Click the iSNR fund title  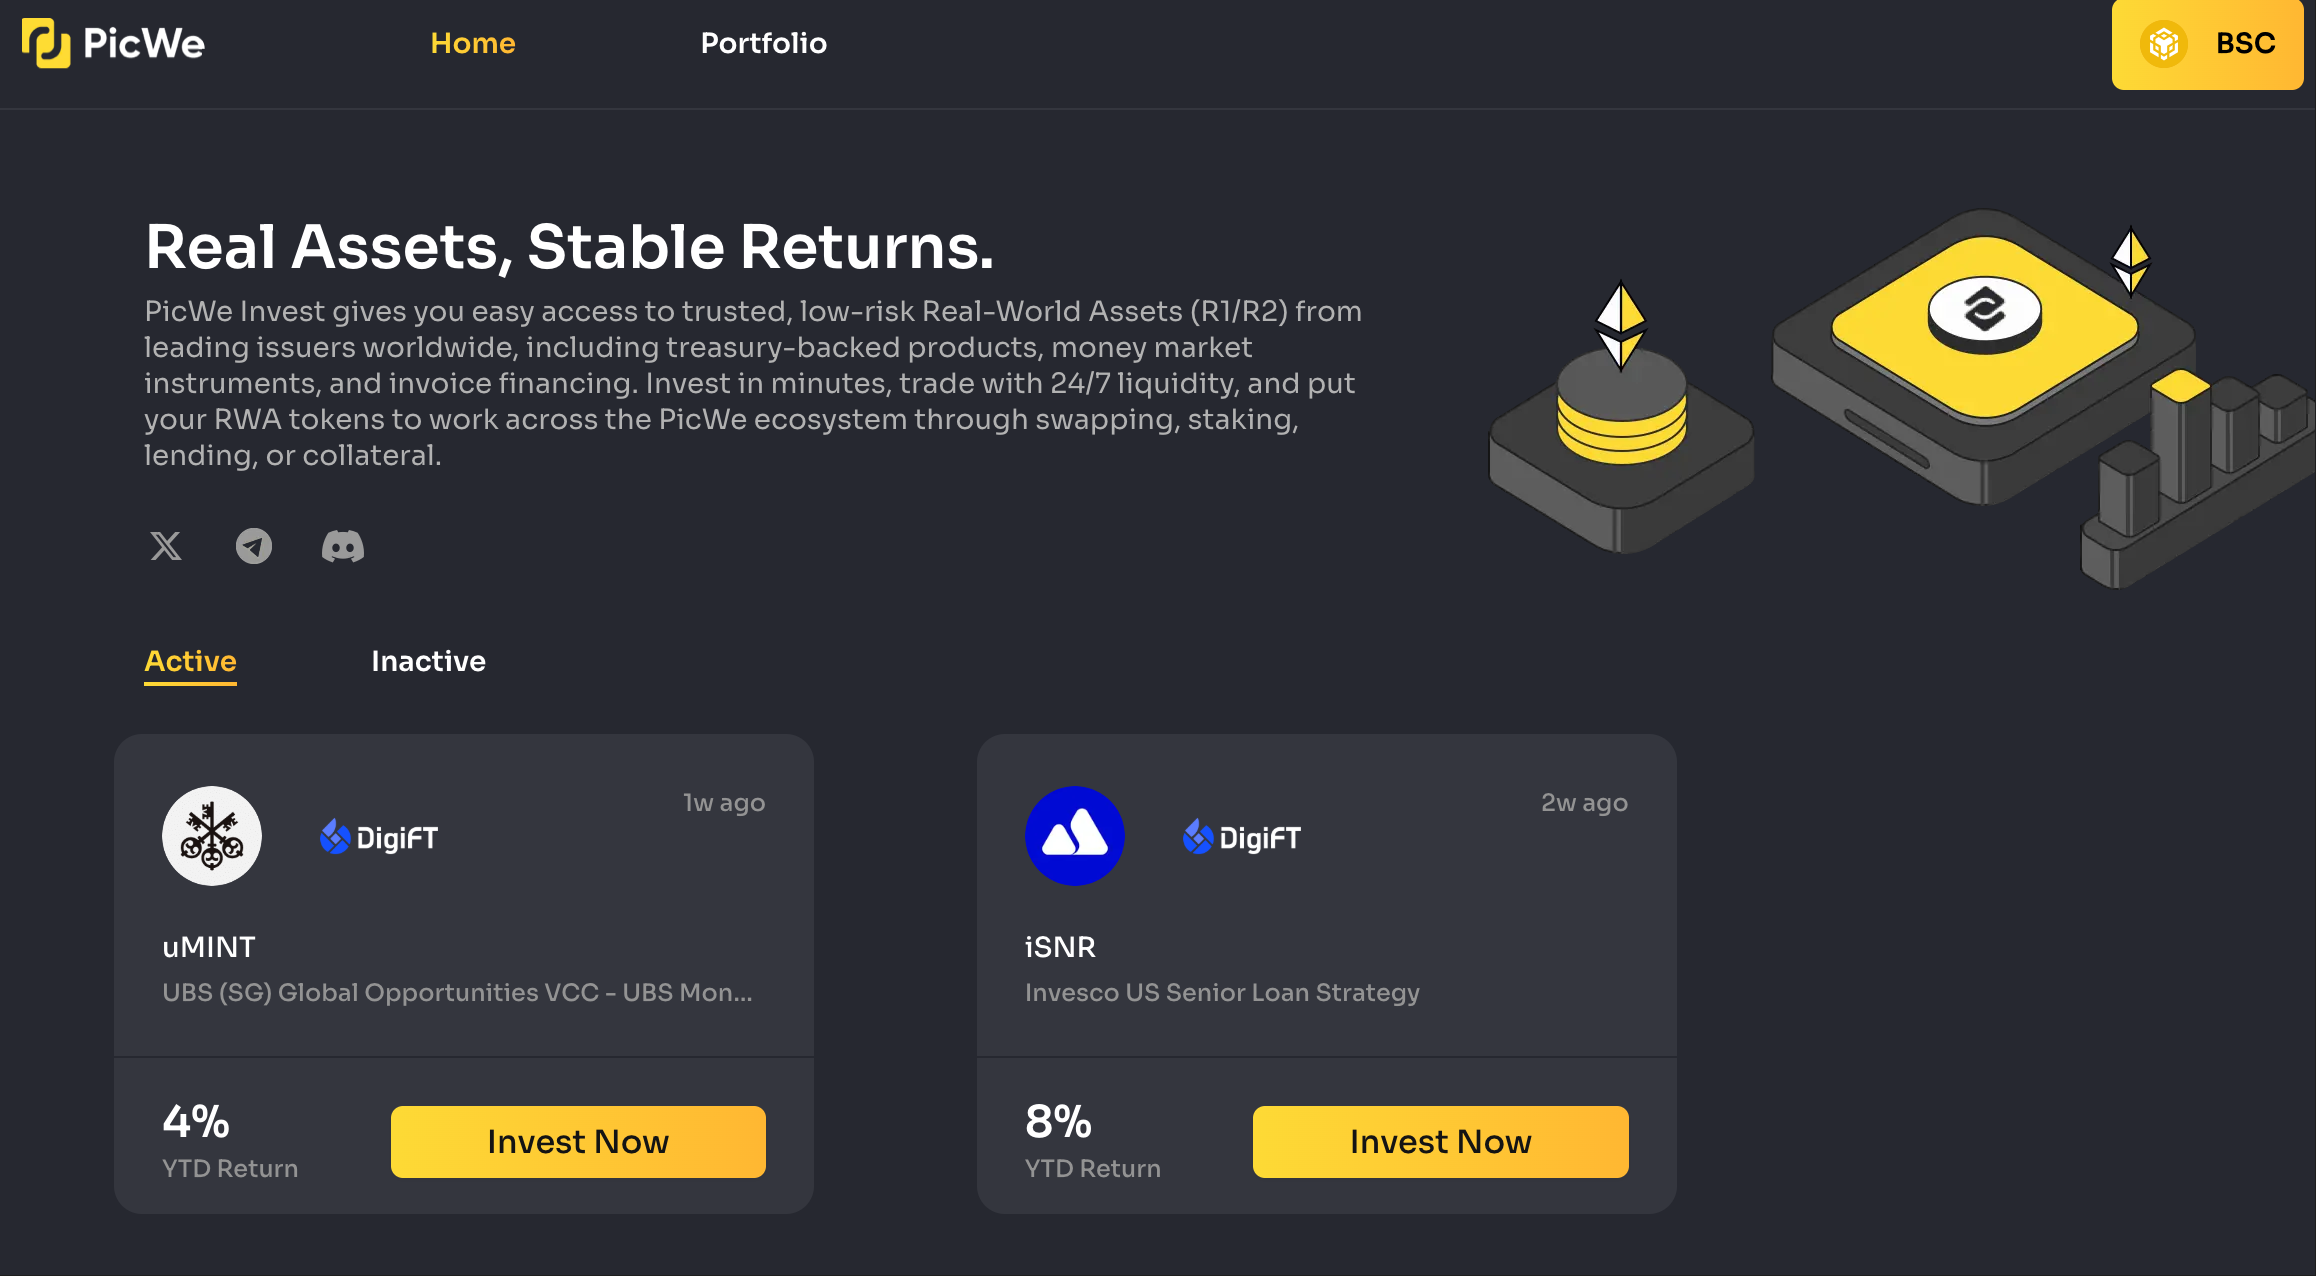(x=1060, y=947)
